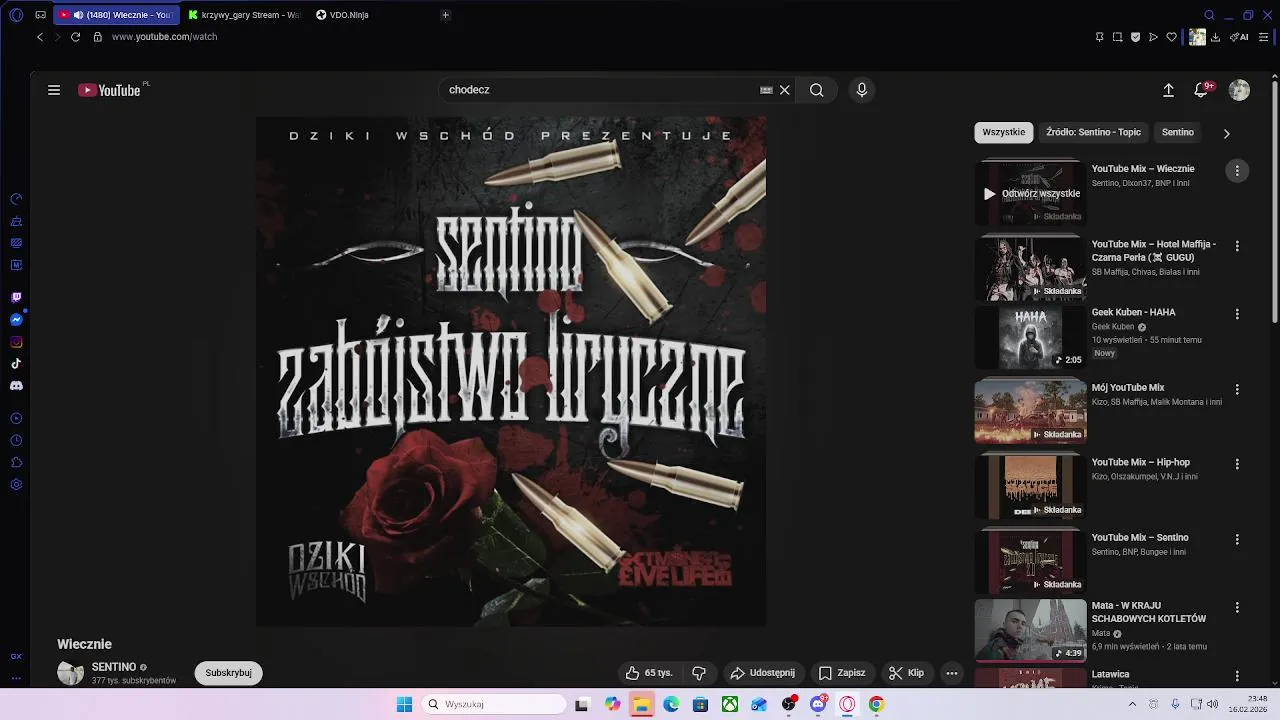
Task: Open YouTube Mix – Sentino title
Action: [1140, 538]
